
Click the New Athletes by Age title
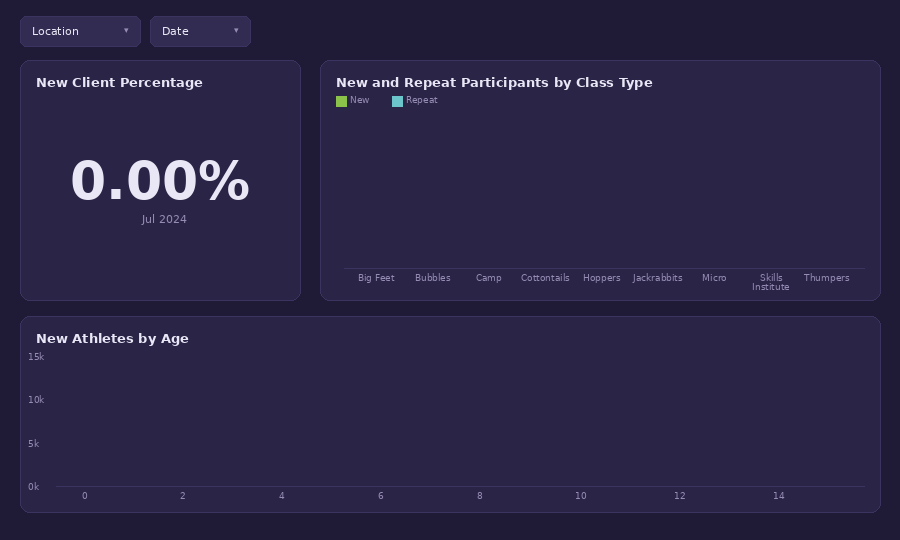[112, 339]
